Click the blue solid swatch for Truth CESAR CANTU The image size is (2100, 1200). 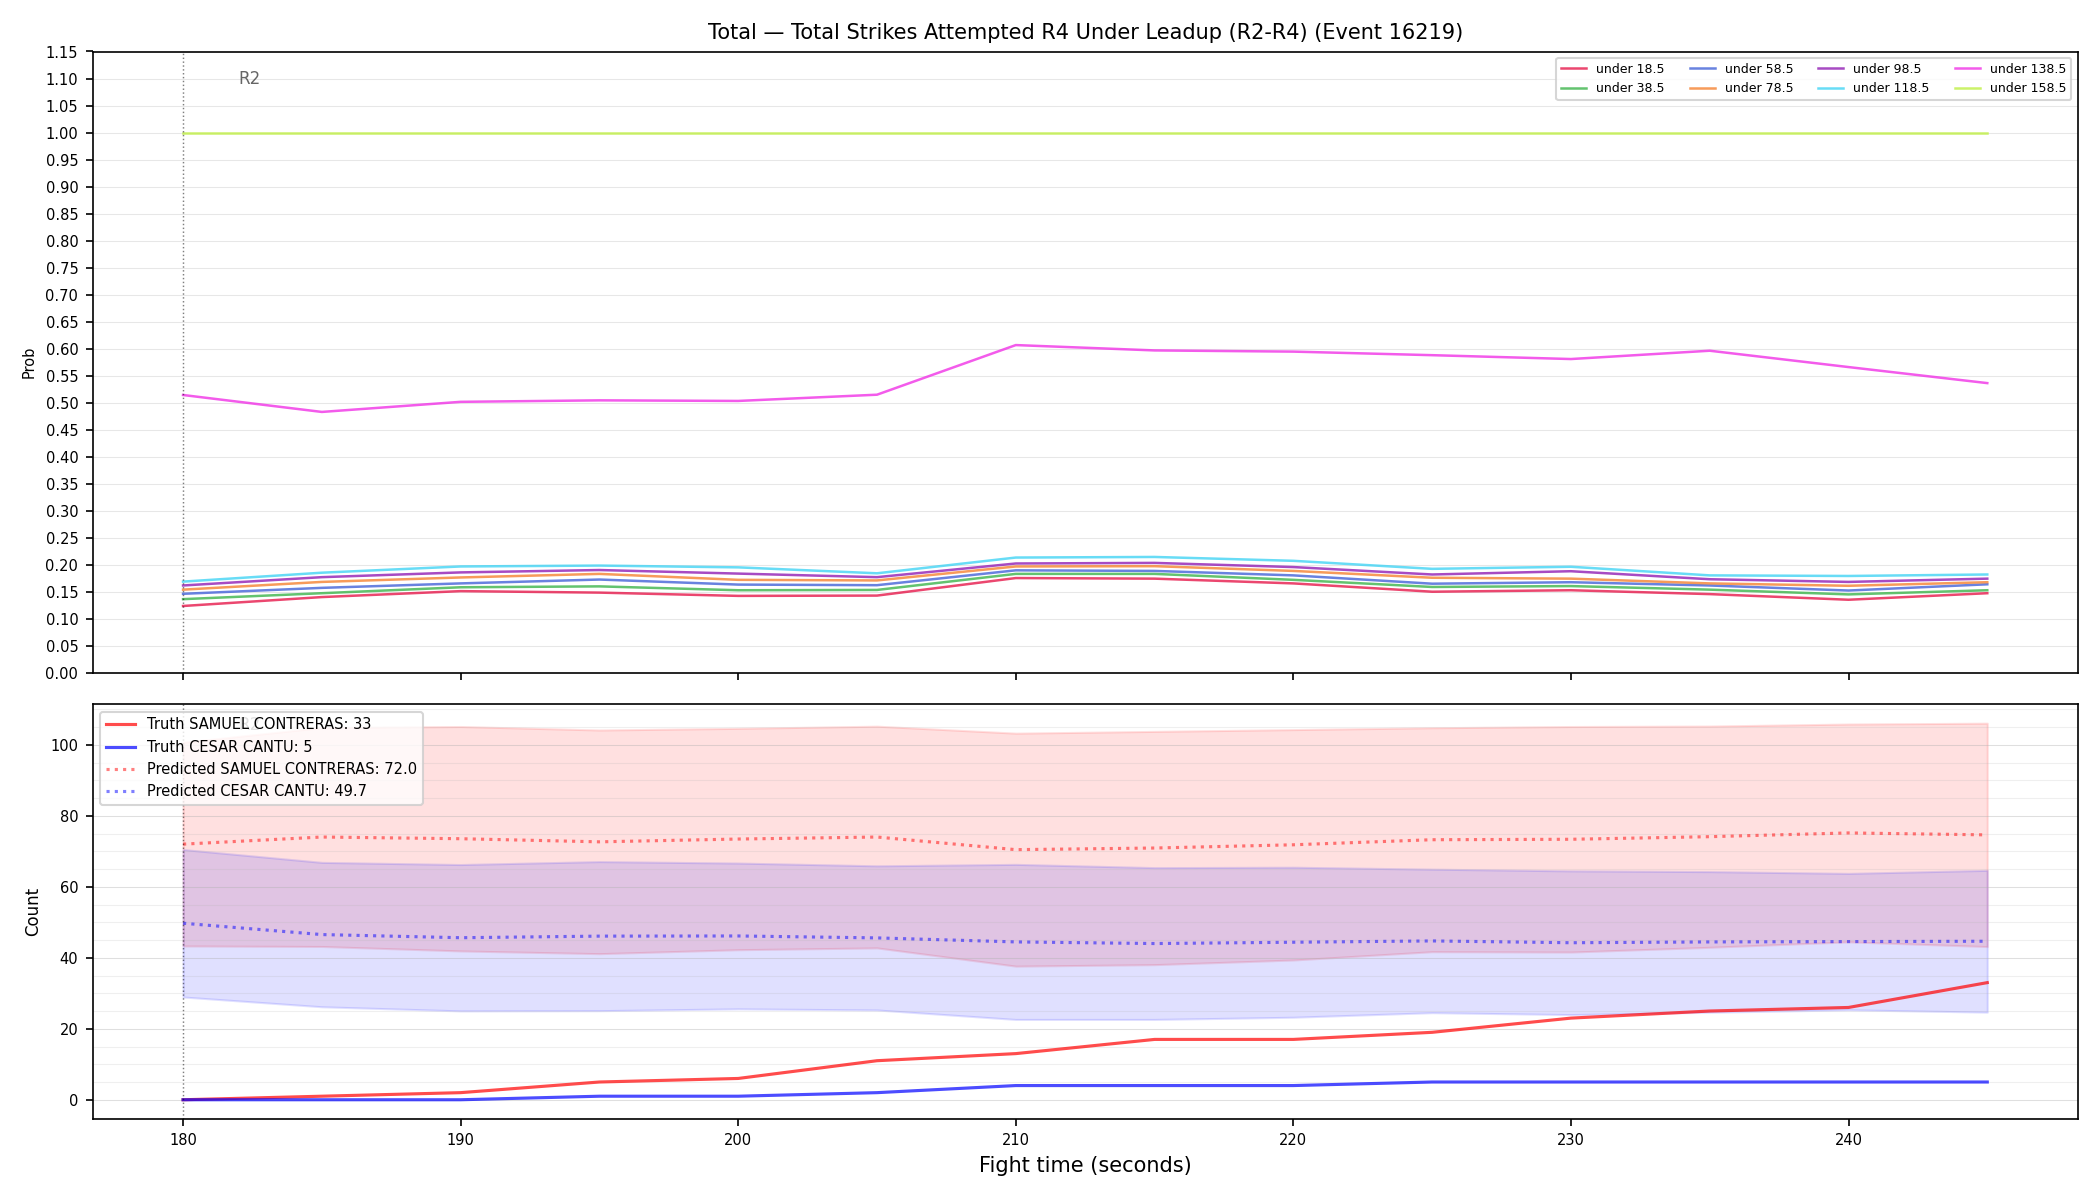[121, 746]
